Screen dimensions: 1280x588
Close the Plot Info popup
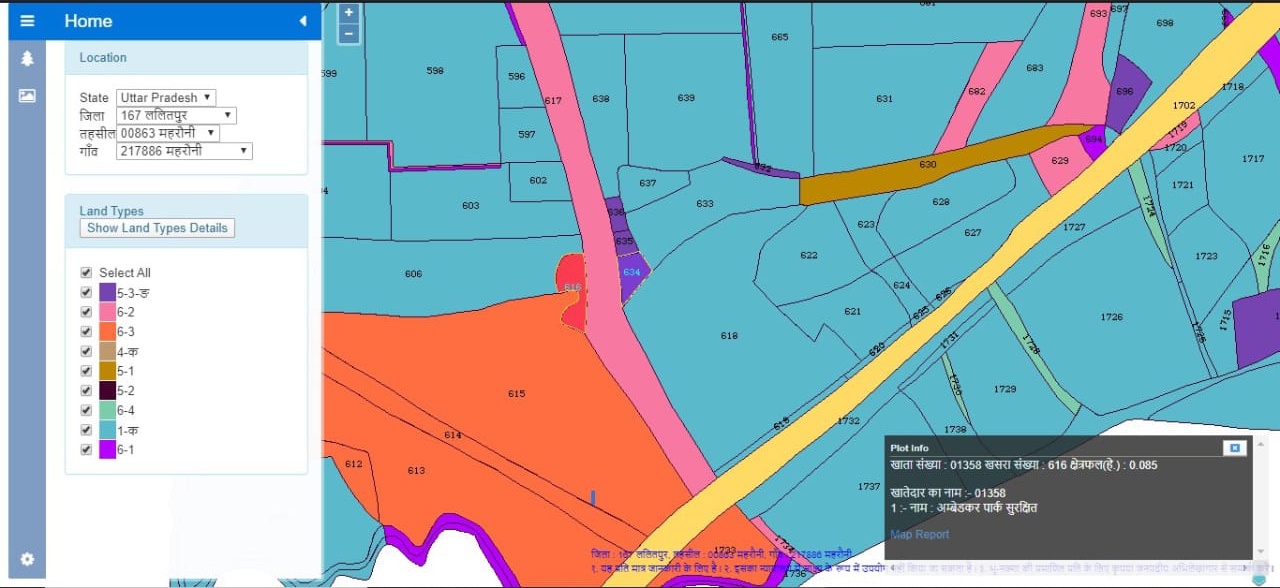click(x=1234, y=448)
